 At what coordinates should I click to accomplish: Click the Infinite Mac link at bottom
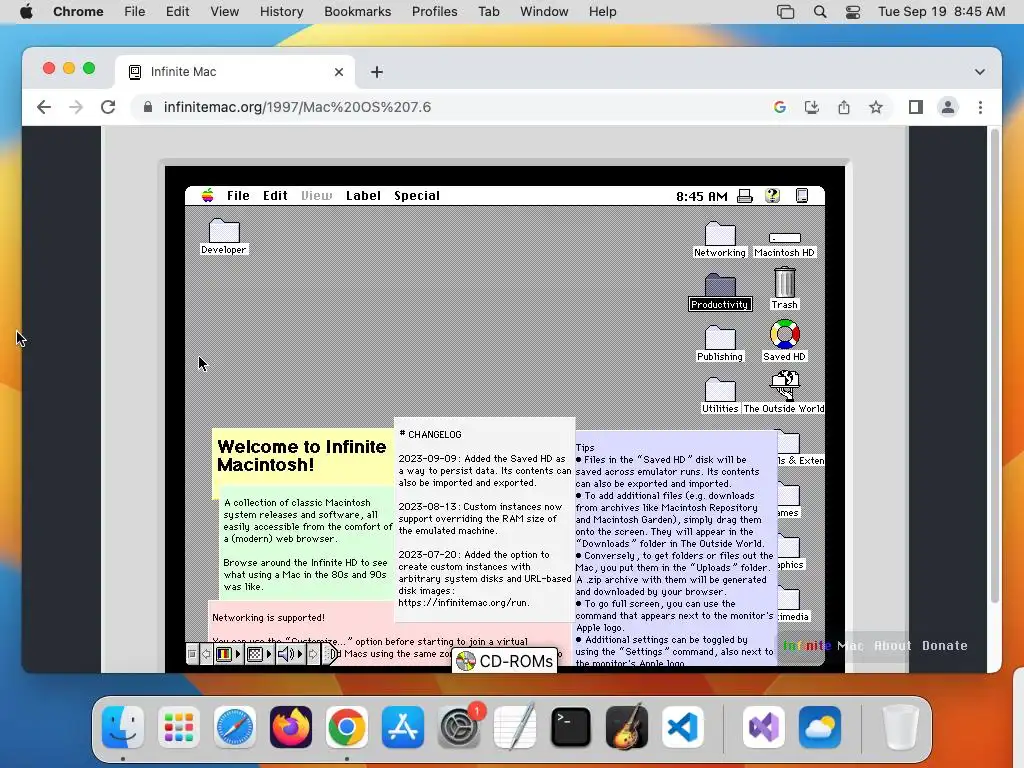coord(823,645)
